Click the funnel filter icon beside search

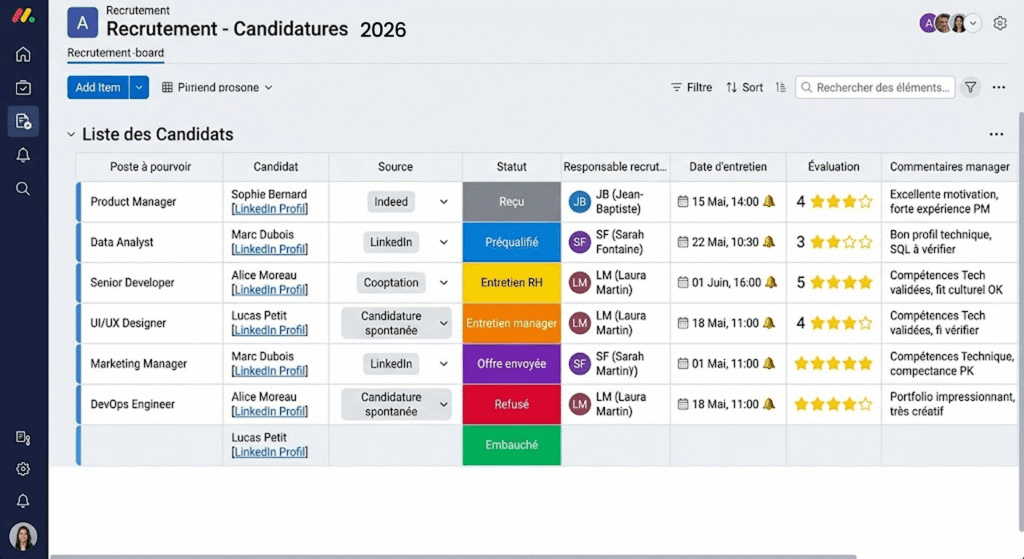click(x=970, y=88)
